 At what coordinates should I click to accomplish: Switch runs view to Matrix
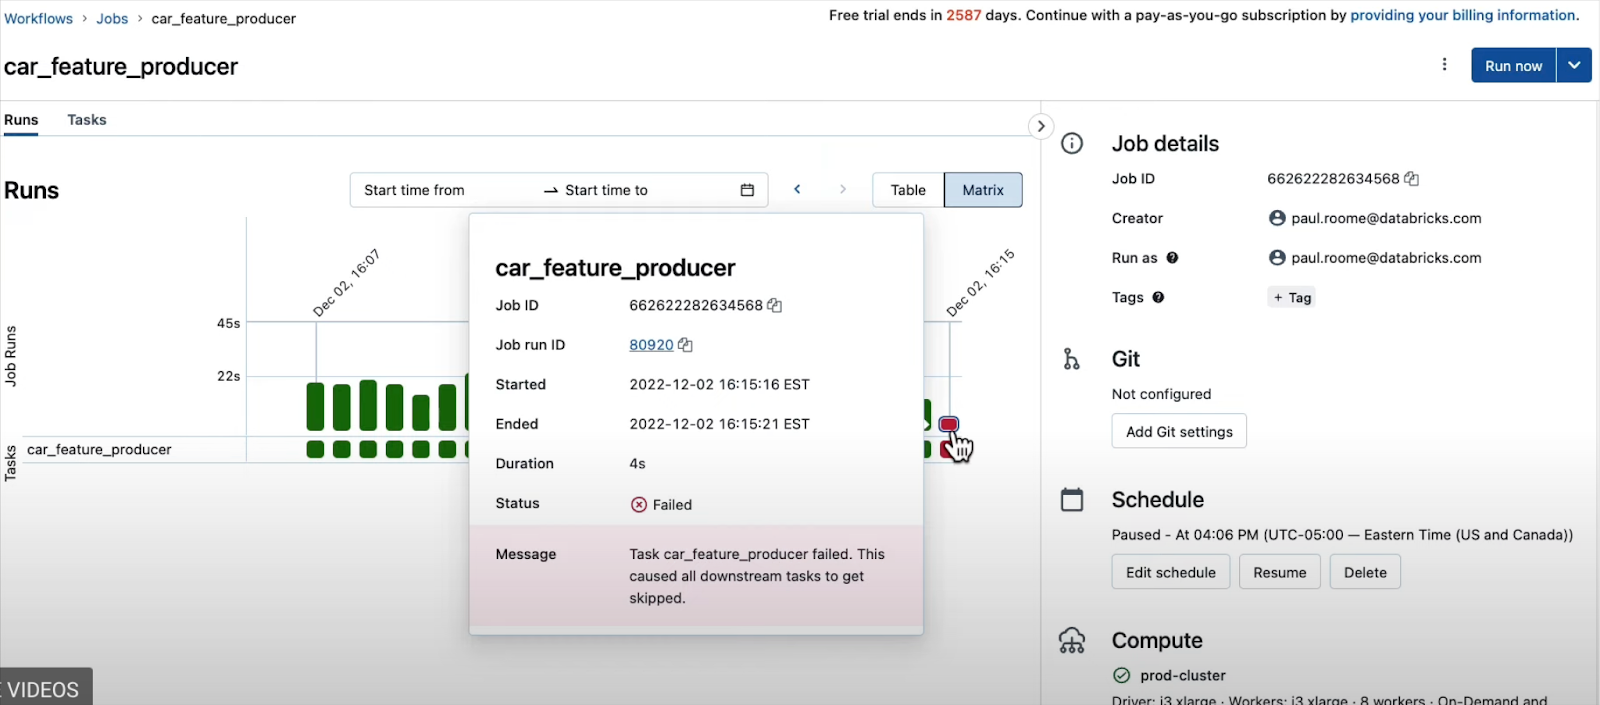point(982,190)
